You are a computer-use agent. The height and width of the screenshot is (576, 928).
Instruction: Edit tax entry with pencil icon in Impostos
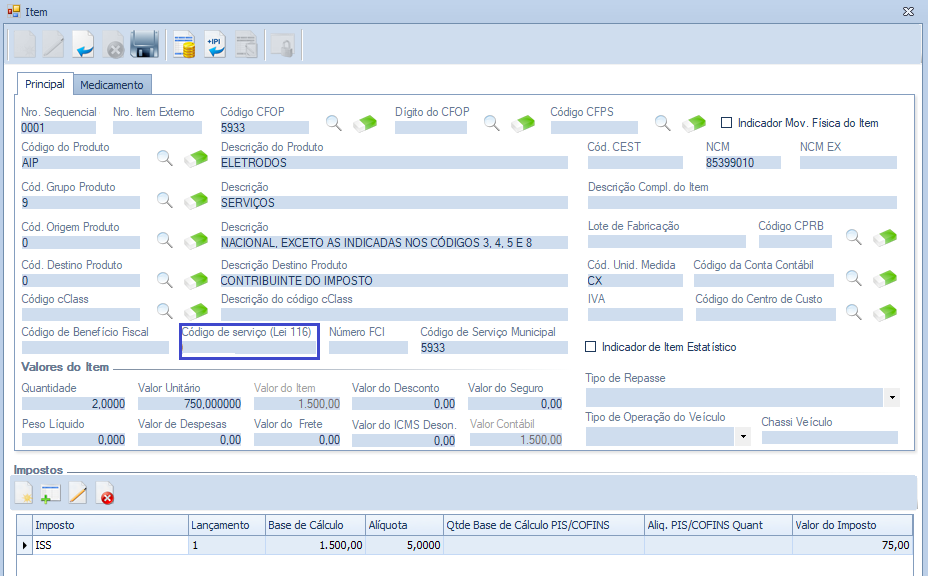tap(77, 493)
